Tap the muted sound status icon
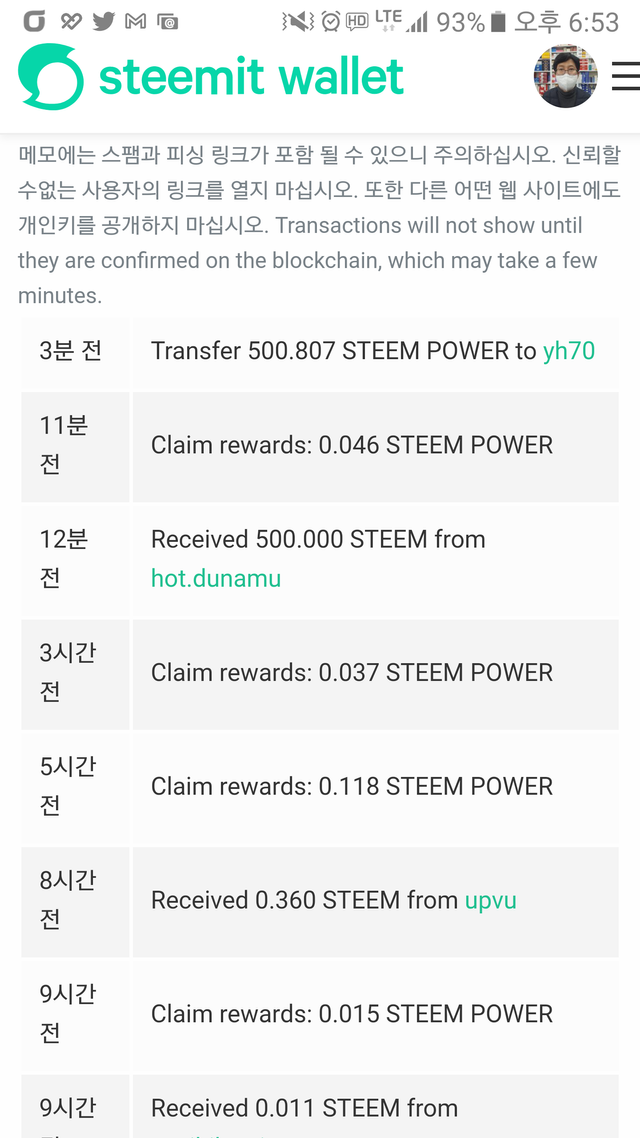Image resolution: width=640 pixels, height=1138 pixels. click(x=298, y=22)
